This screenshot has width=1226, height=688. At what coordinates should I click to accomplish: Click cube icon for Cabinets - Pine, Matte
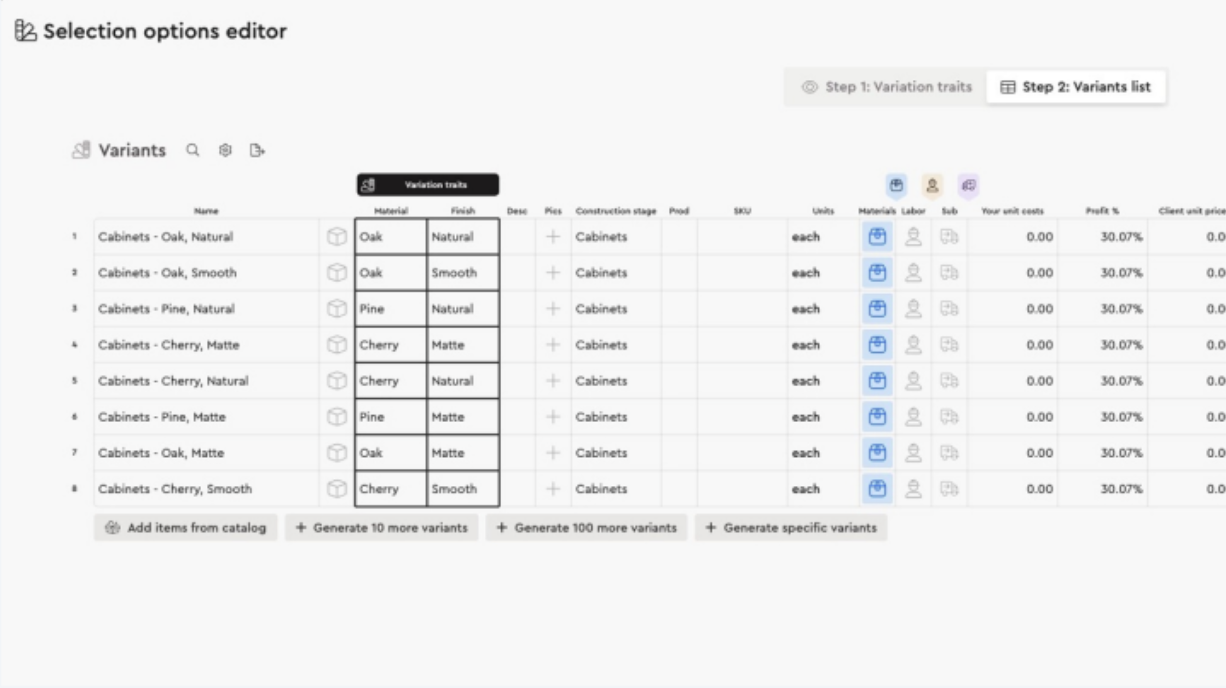337,417
